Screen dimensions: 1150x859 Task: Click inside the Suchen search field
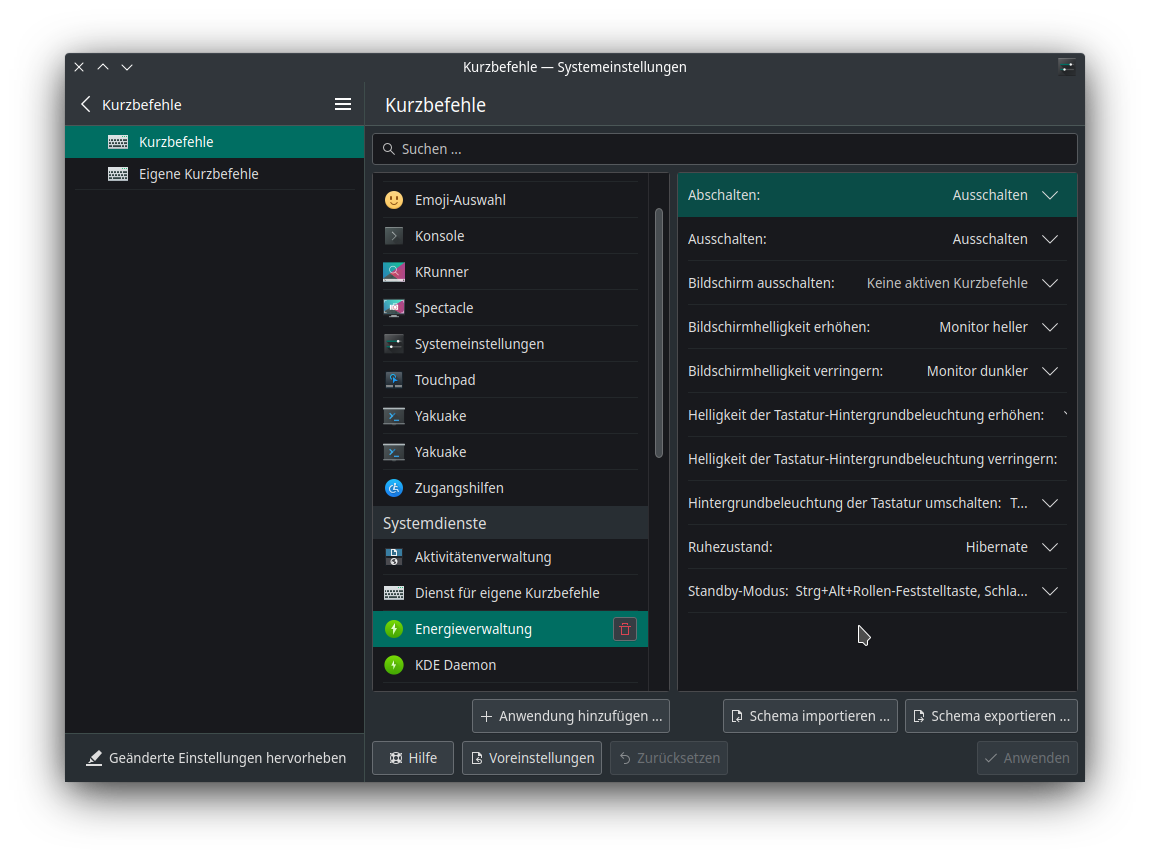coord(724,148)
